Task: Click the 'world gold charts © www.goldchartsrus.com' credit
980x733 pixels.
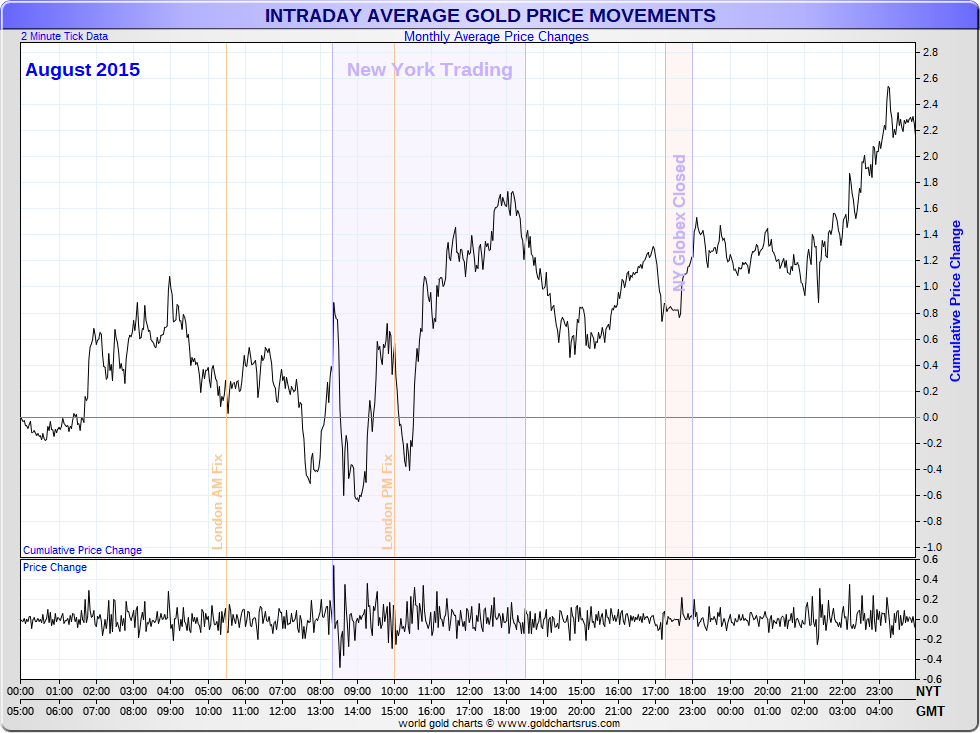Action: coord(509,724)
